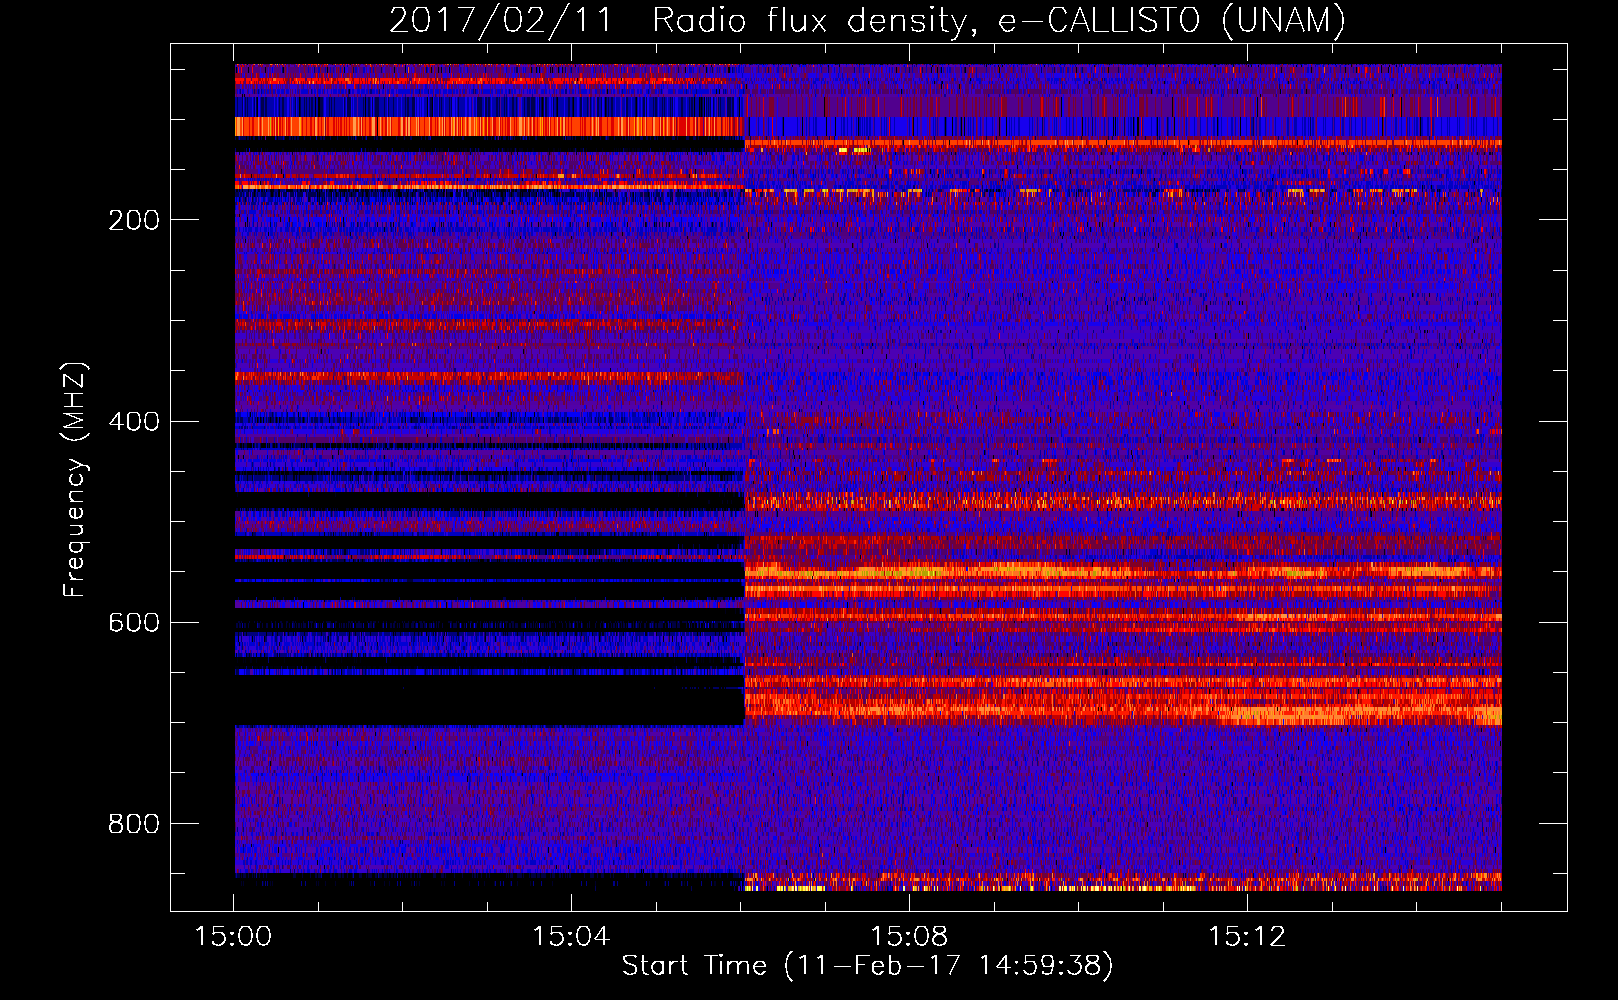Image resolution: width=1618 pixels, height=1000 pixels.
Task: Click the 600 frequency axis label
Action: (134, 622)
